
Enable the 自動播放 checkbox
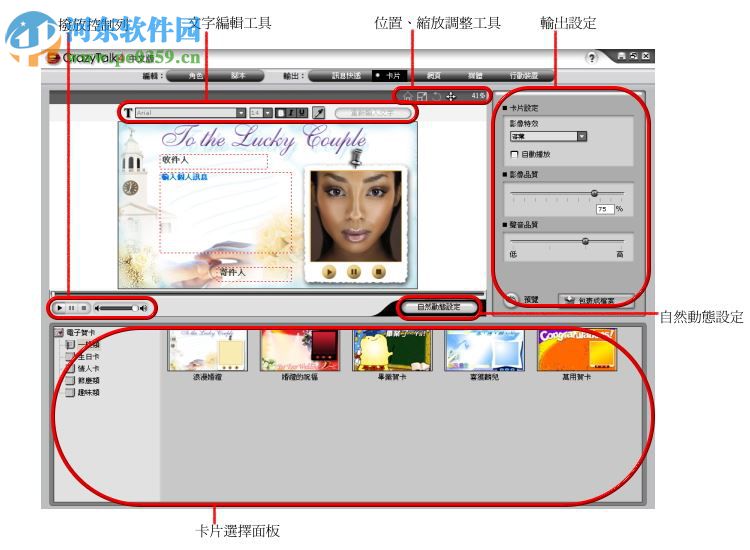click(514, 154)
